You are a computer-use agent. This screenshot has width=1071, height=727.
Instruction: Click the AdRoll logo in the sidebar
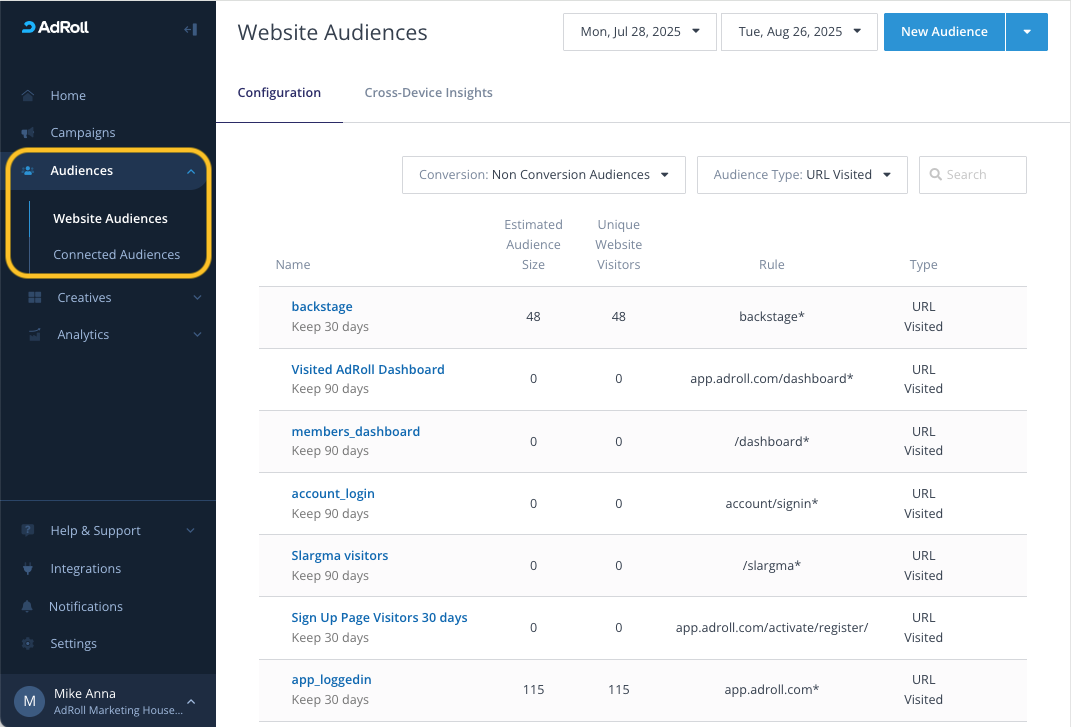click(56, 28)
